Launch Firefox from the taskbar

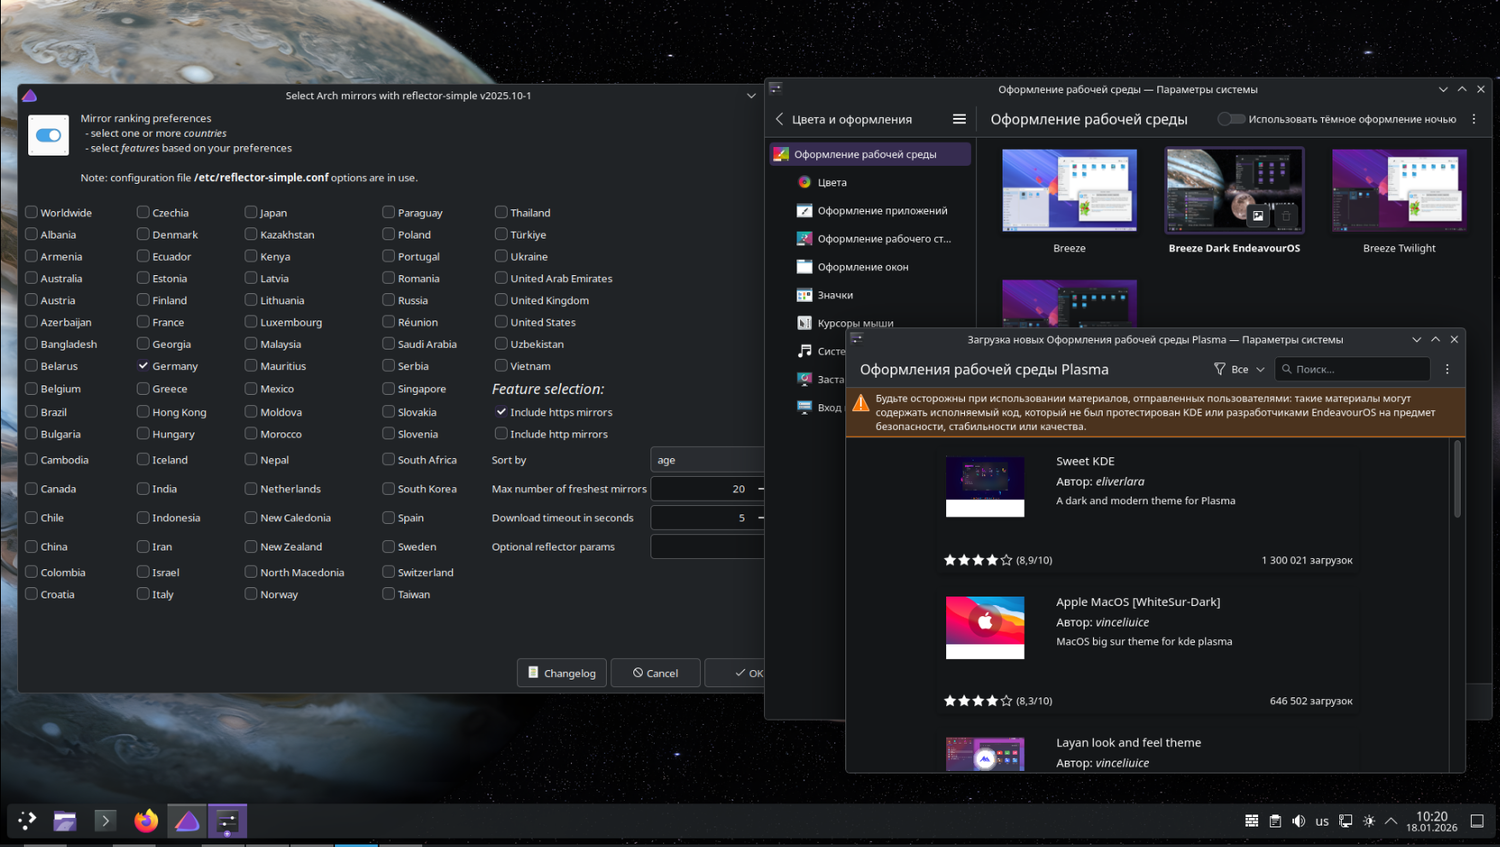146,821
